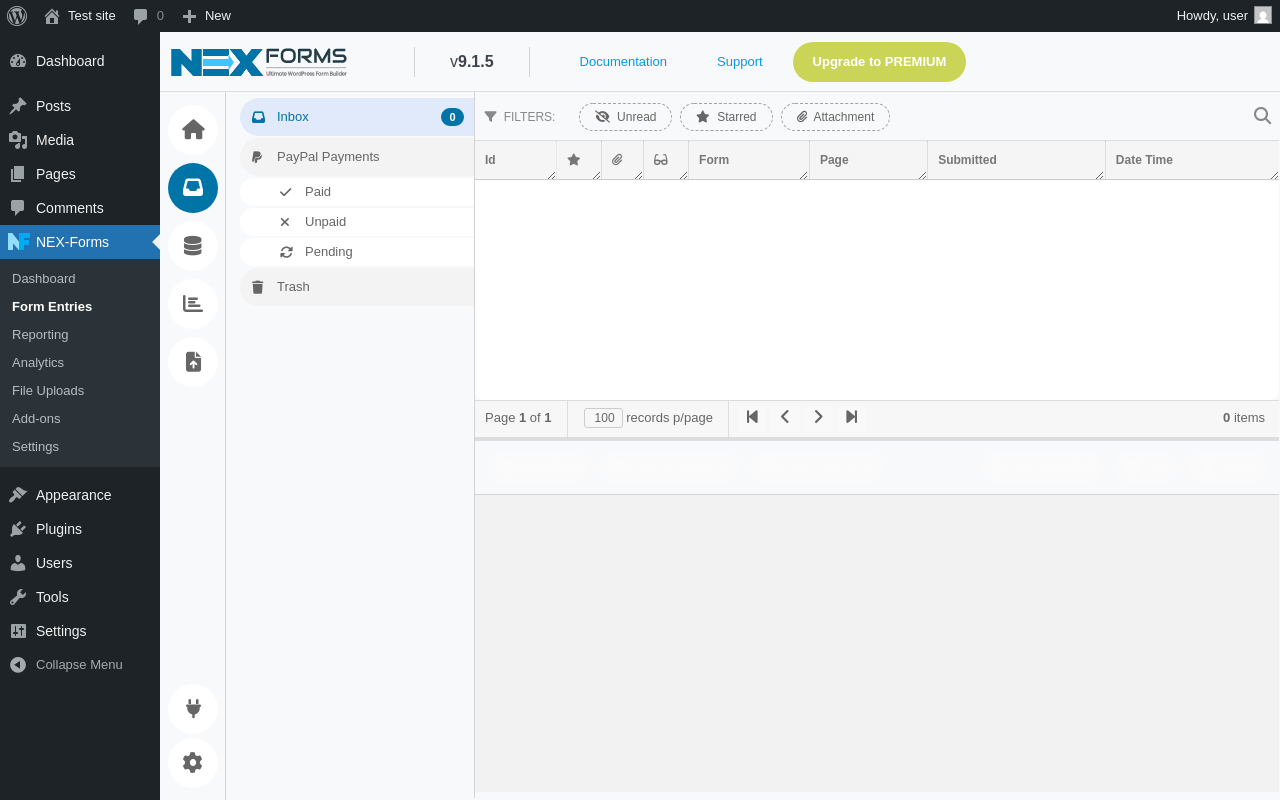Show Paid payments
1280x800 pixels.
(x=357, y=192)
